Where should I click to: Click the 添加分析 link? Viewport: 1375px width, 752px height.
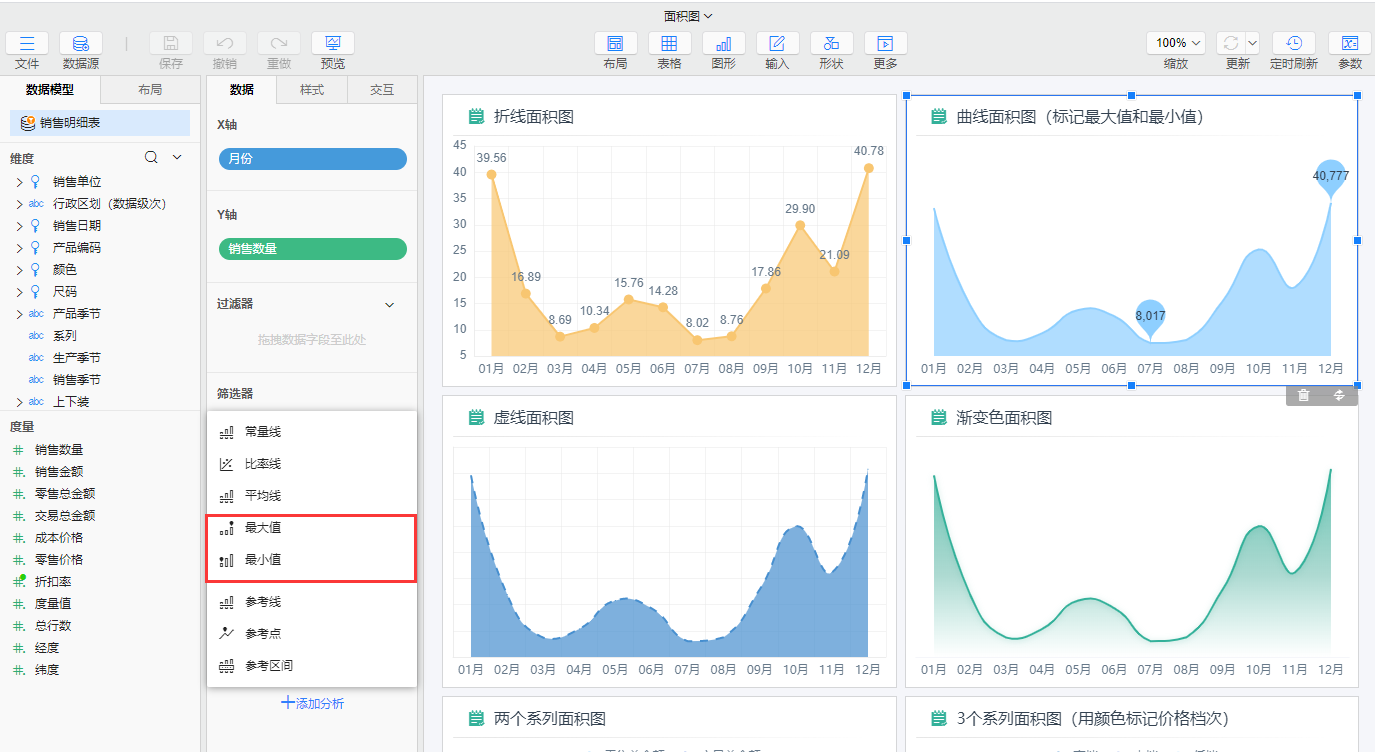coord(312,704)
